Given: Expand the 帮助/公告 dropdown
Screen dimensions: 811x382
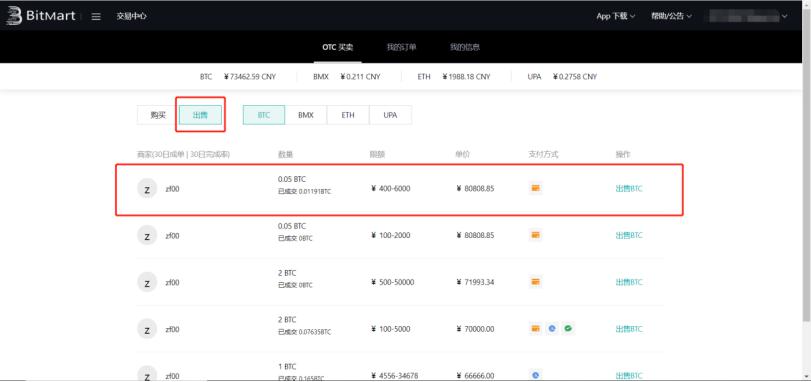Looking at the screenshot, I should (671, 16).
